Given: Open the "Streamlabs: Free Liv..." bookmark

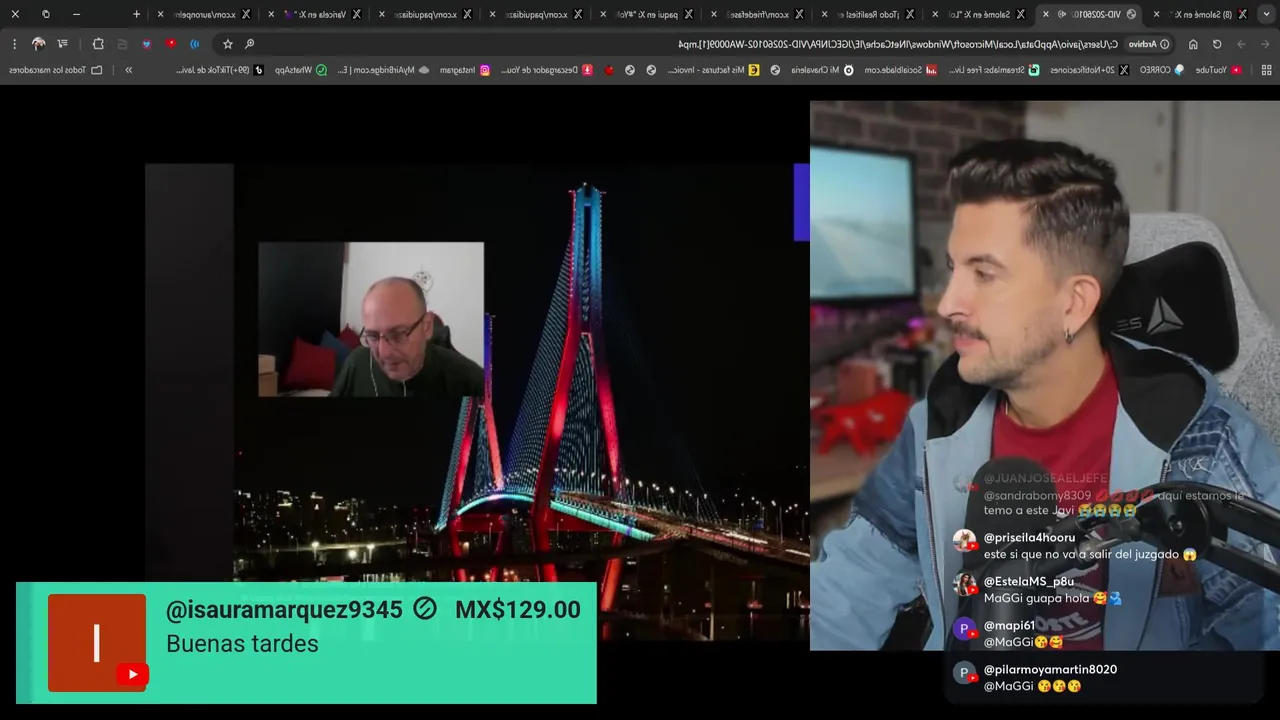Looking at the screenshot, I should [993, 70].
